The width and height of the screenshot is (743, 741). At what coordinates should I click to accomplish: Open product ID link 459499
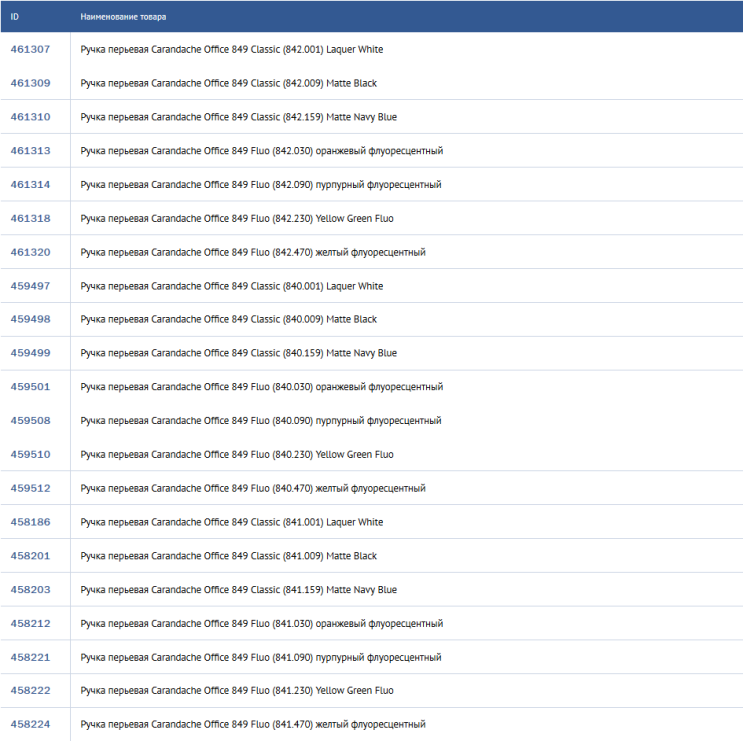click(x=30, y=353)
